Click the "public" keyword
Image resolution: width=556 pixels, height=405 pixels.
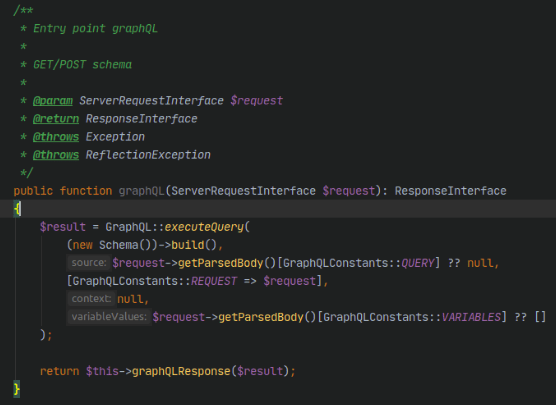coord(33,191)
